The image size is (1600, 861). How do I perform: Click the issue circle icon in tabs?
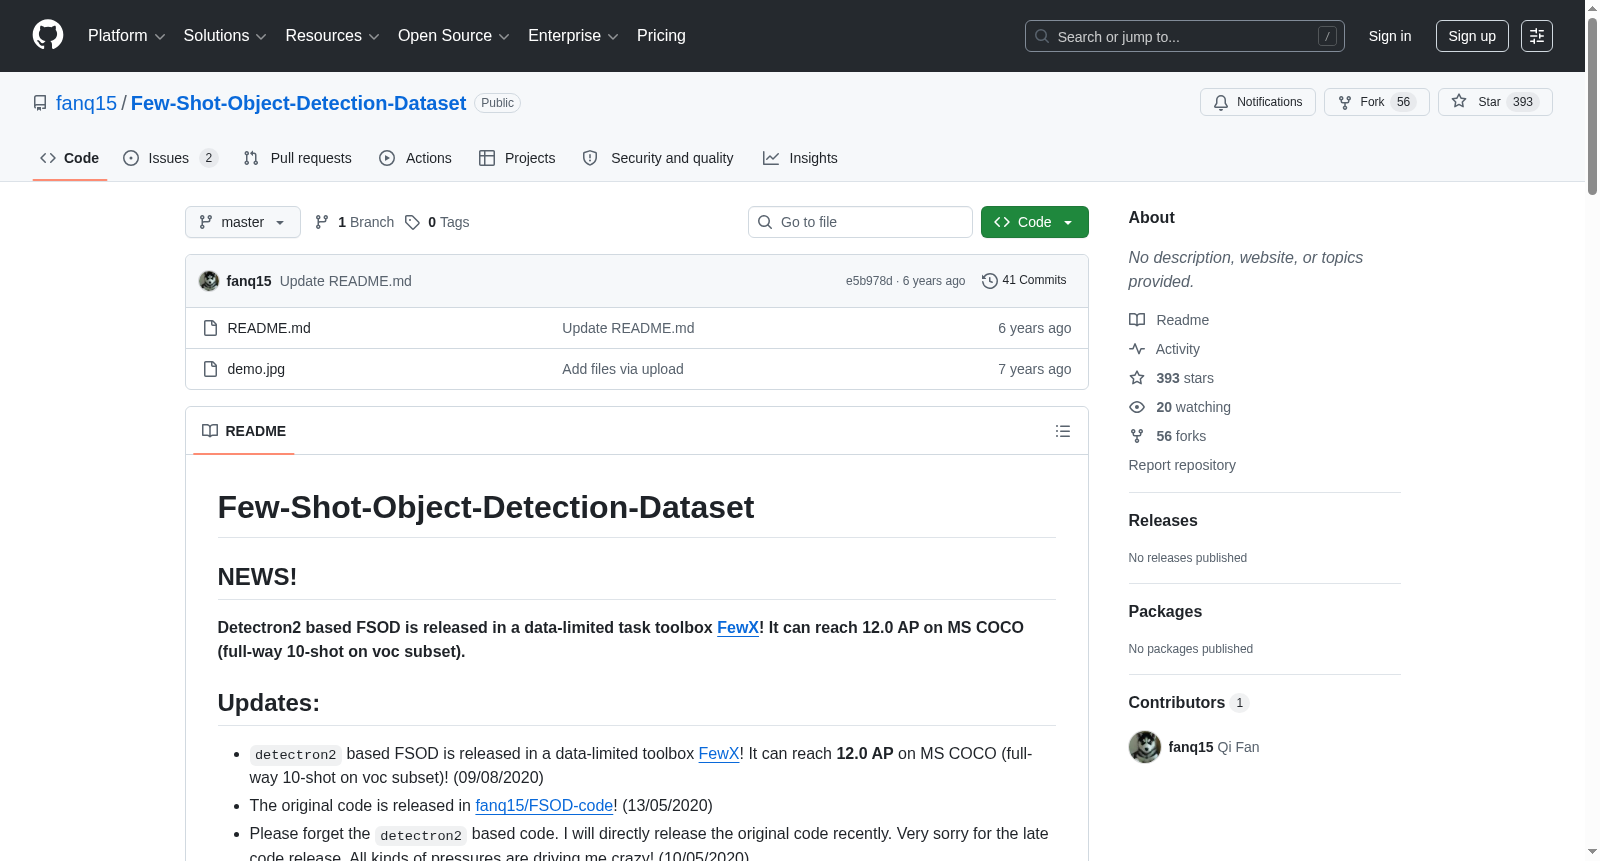pyautogui.click(x=131, y=158)
